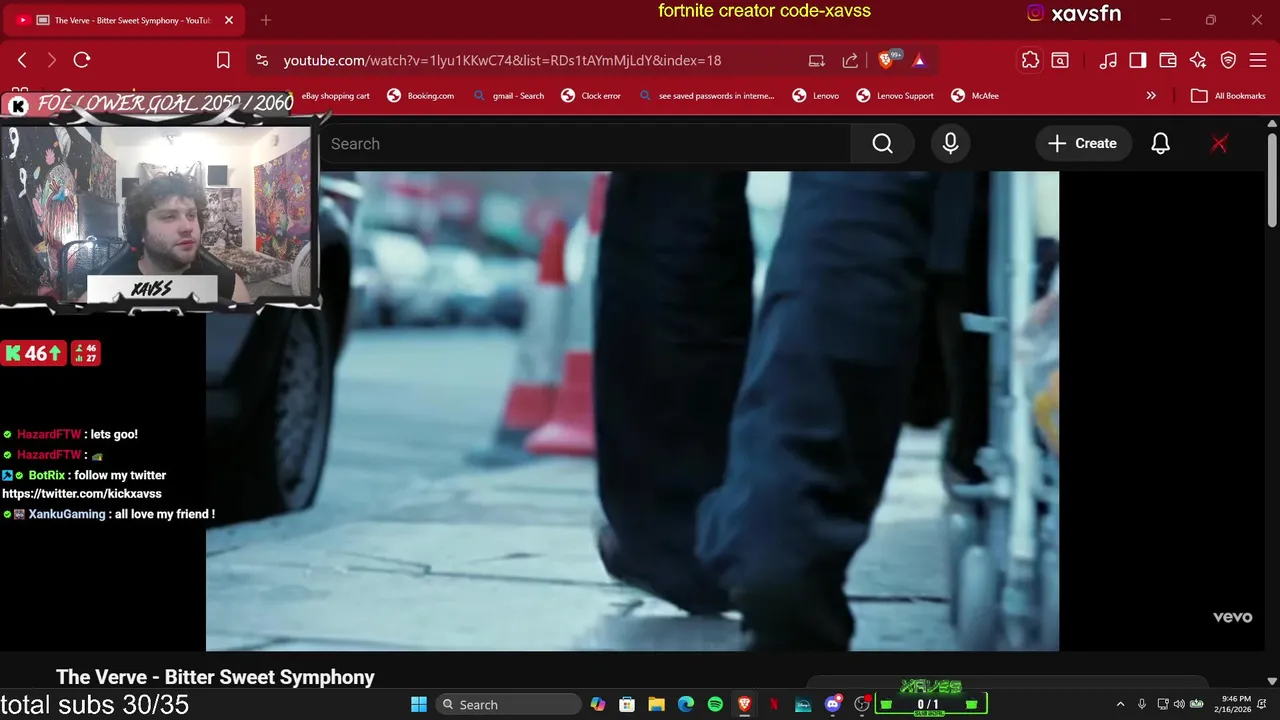Viewport: 1280px width, 720px height.
Task: Open Brave Rewards triangle icon
Action: pyautogui.click(x=919, y=60)
